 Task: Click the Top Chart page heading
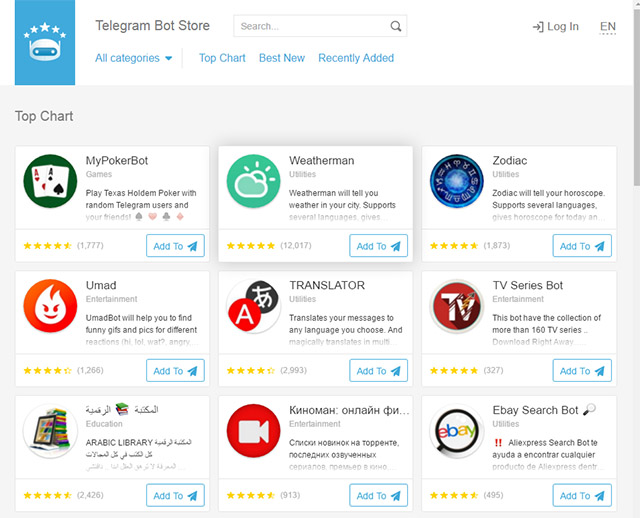(x=44, y=116)
